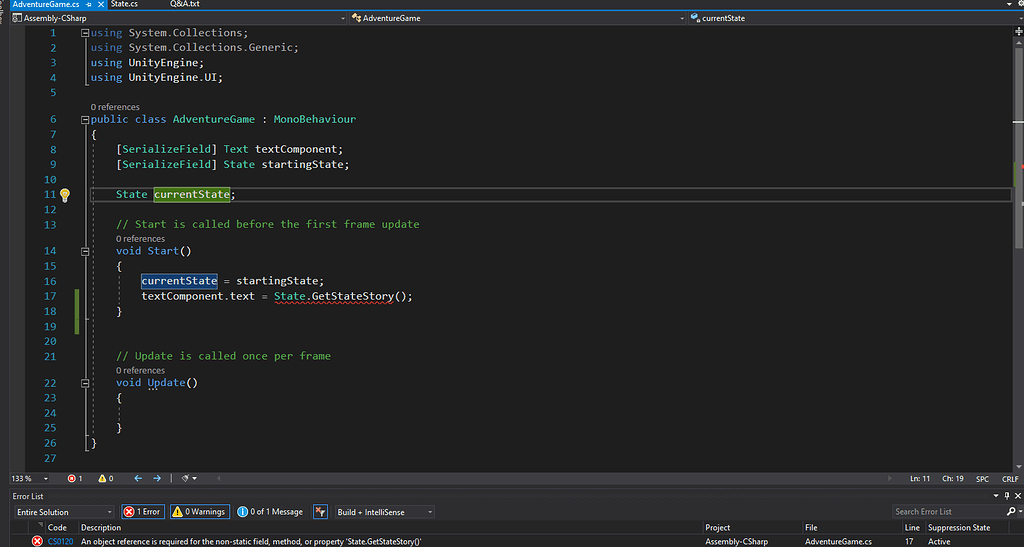
Task: Click the error count indicator in status strip
Action: (75, 478)
